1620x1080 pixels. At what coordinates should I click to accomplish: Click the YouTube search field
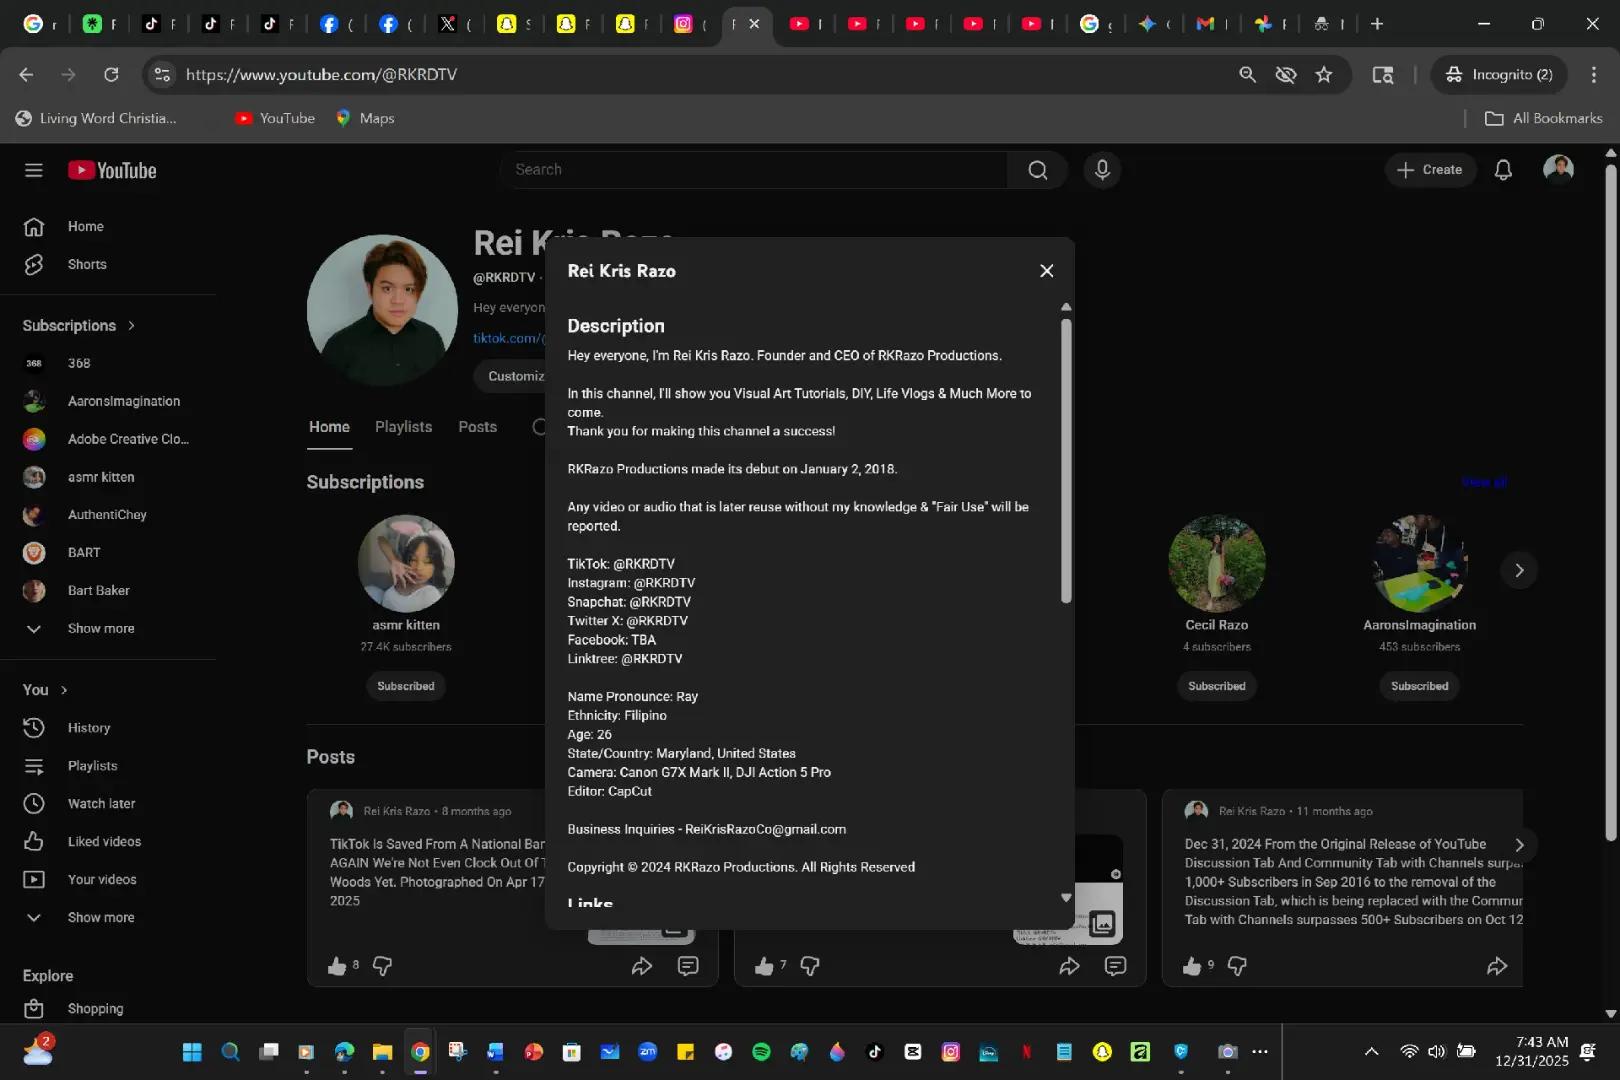[x=754, y=170]
